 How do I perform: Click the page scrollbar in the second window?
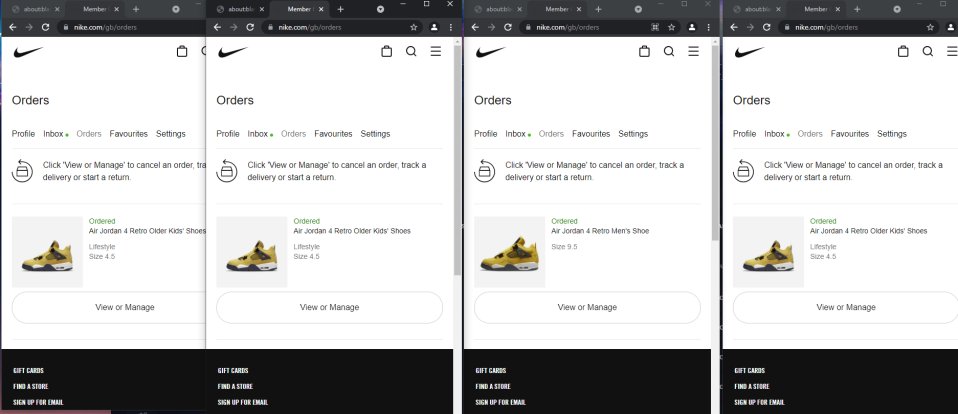point(457,159)
